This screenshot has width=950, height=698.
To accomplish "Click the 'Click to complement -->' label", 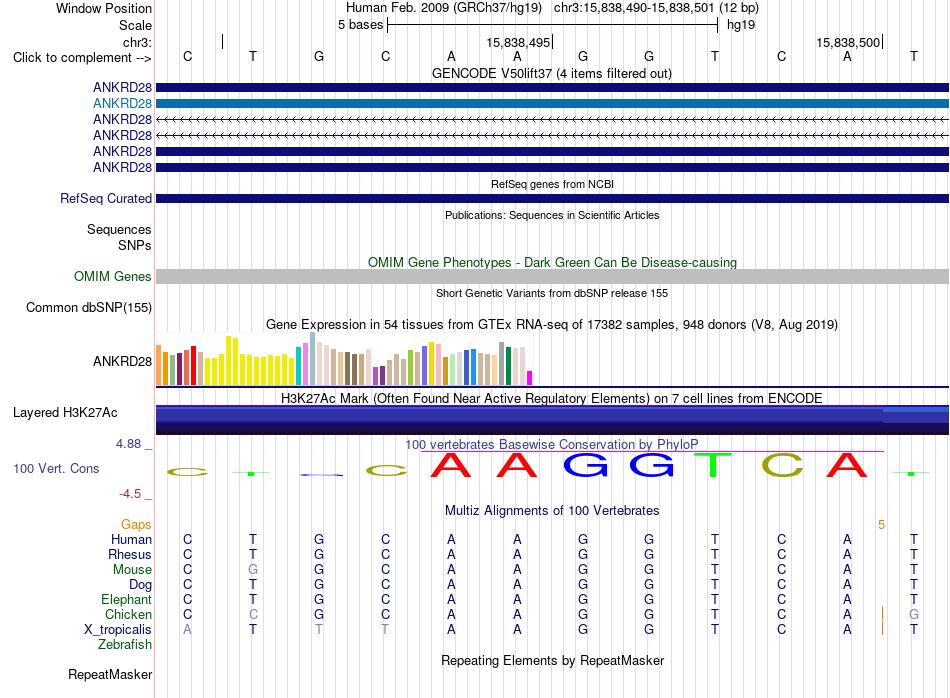I will point(82,58).
